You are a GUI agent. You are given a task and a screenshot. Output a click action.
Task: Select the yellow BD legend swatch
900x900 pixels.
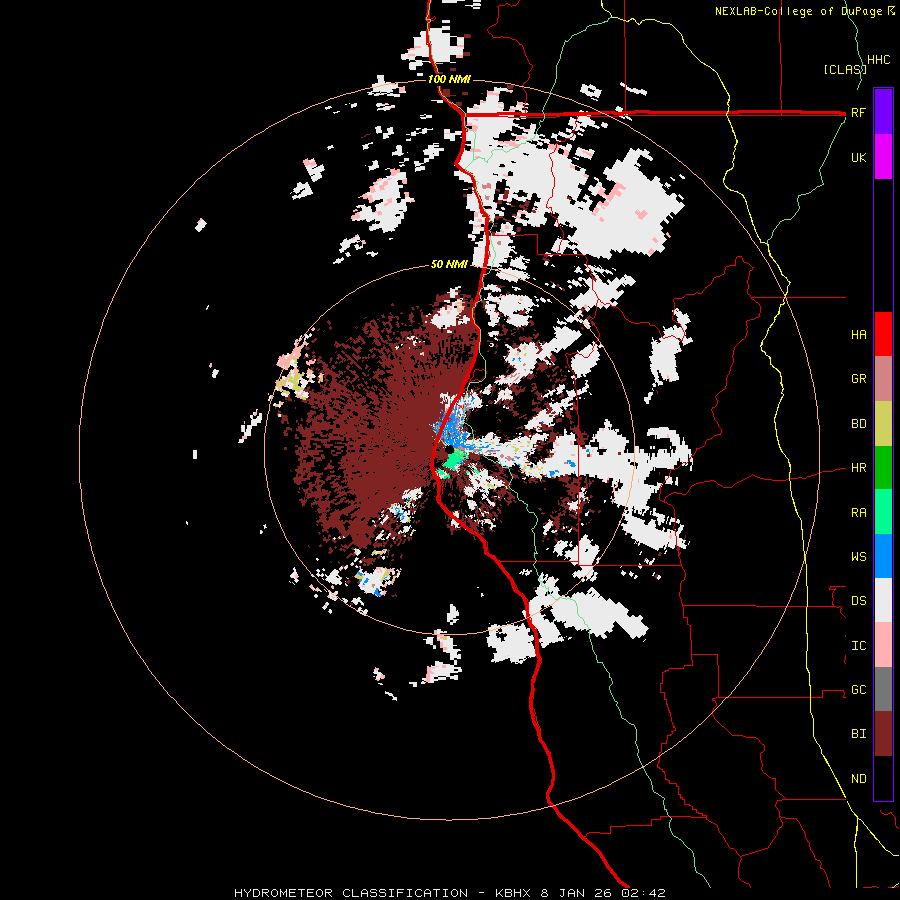(883, 424)
